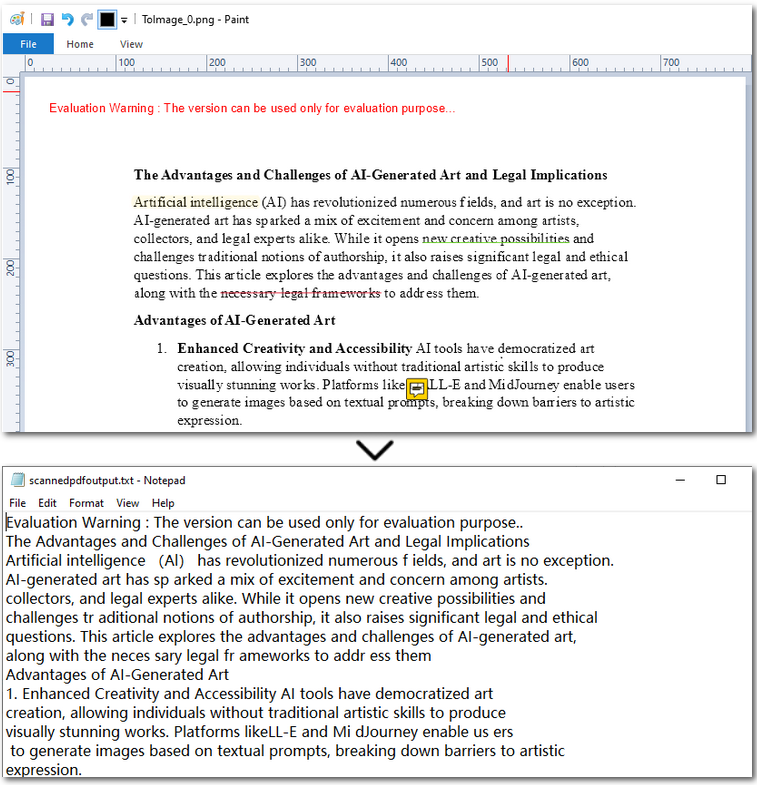Click the 'Advantages of AI-Generated Art' heading in Paint
This screenshot has width=757, height=785.
tap(234, 320)
